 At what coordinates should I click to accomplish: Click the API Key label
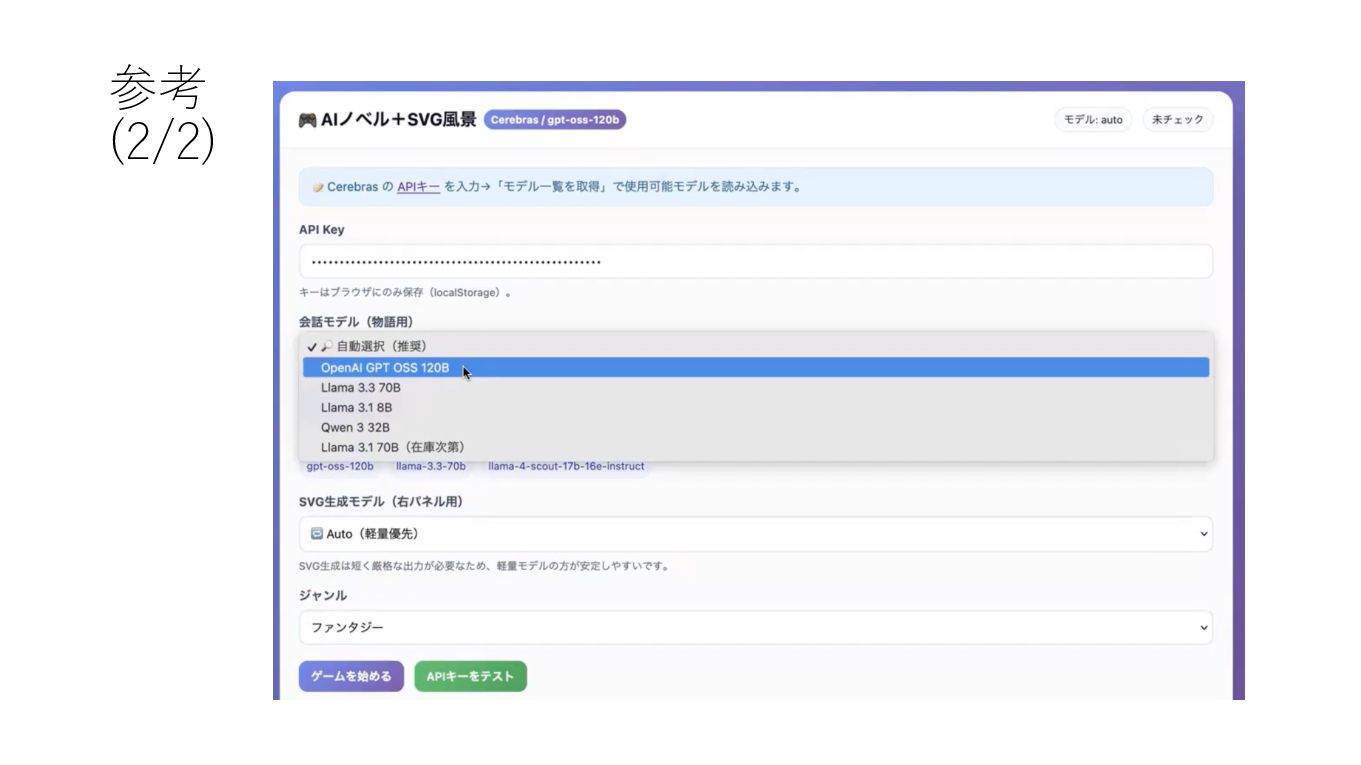[x=321, y=230]
